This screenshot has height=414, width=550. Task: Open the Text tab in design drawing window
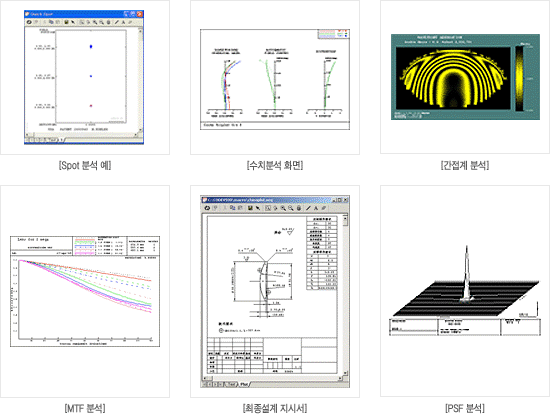point(232,384)
